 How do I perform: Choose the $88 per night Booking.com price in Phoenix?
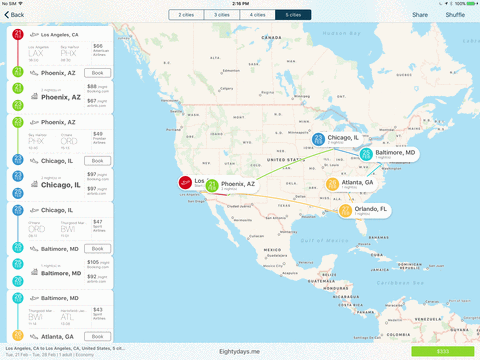pos(98,88)
